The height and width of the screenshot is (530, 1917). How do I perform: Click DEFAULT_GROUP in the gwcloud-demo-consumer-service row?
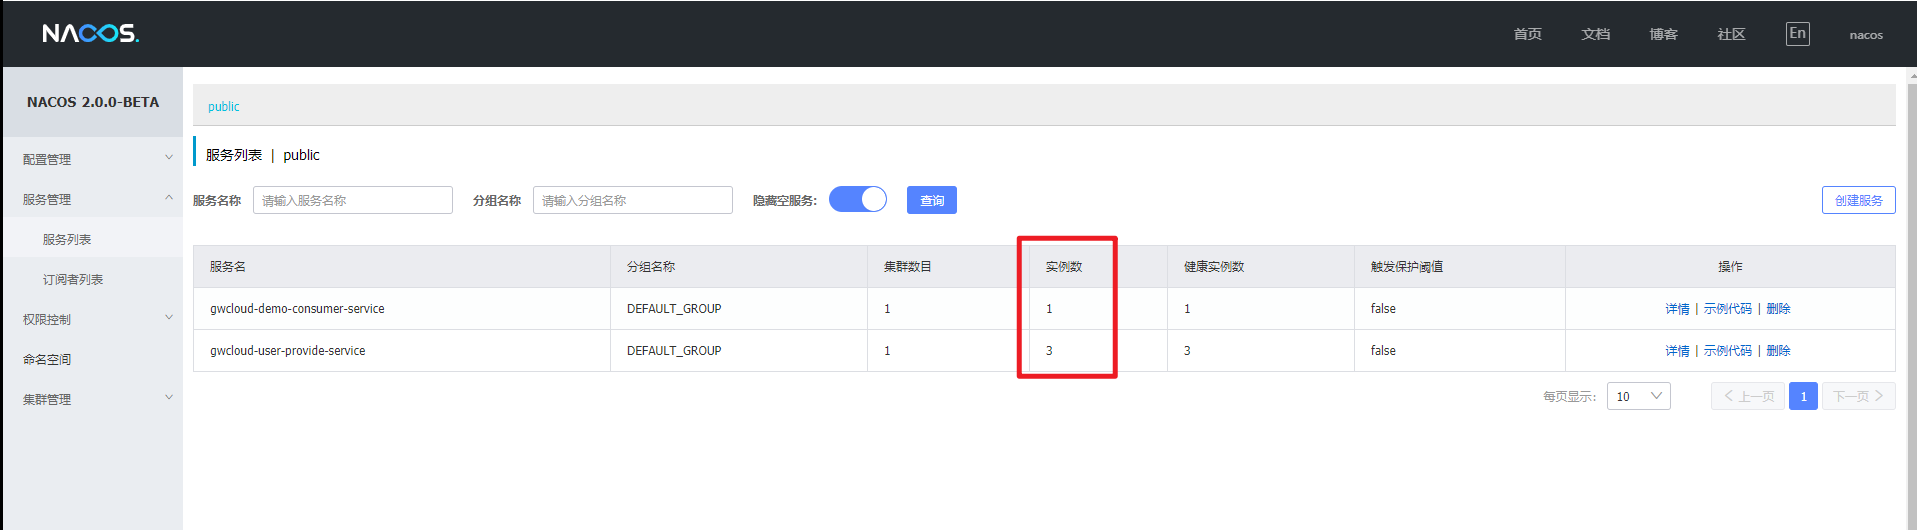(674, 309)
